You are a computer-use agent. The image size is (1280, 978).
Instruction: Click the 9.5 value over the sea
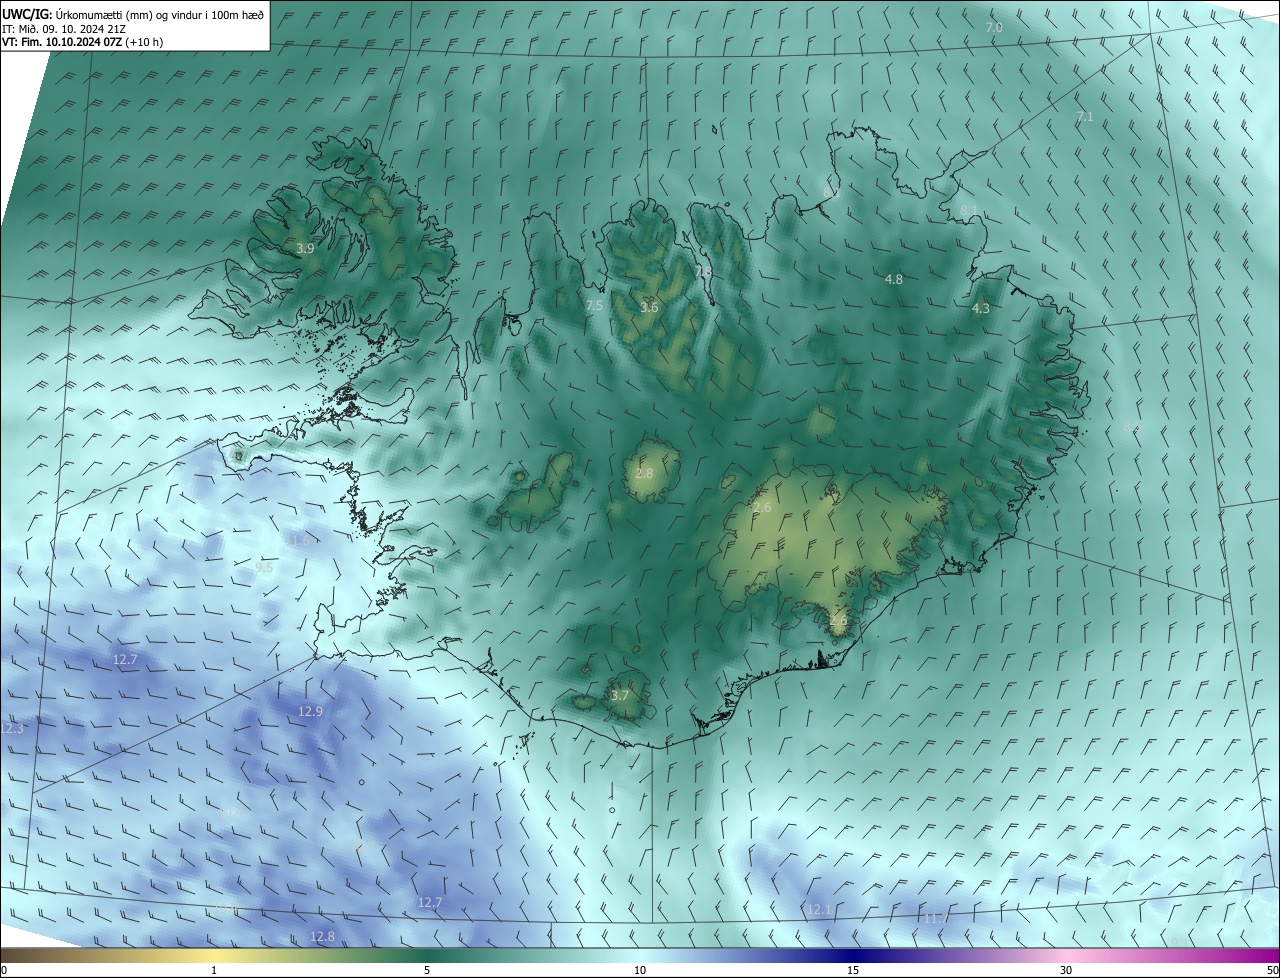pos(264,567)
